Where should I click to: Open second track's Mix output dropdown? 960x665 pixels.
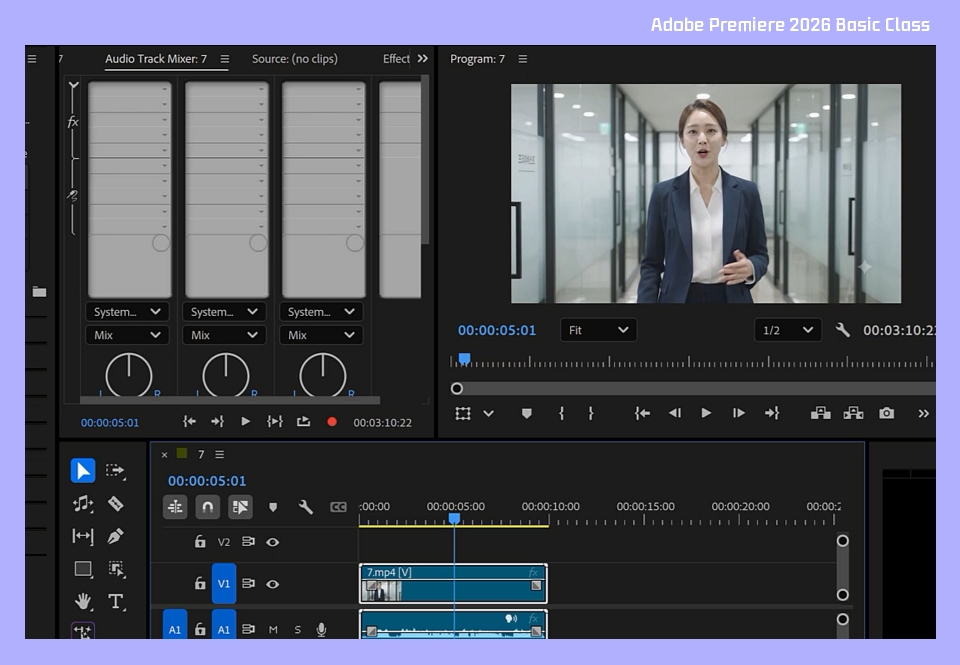pyautogui.click(x=224, y=335)
